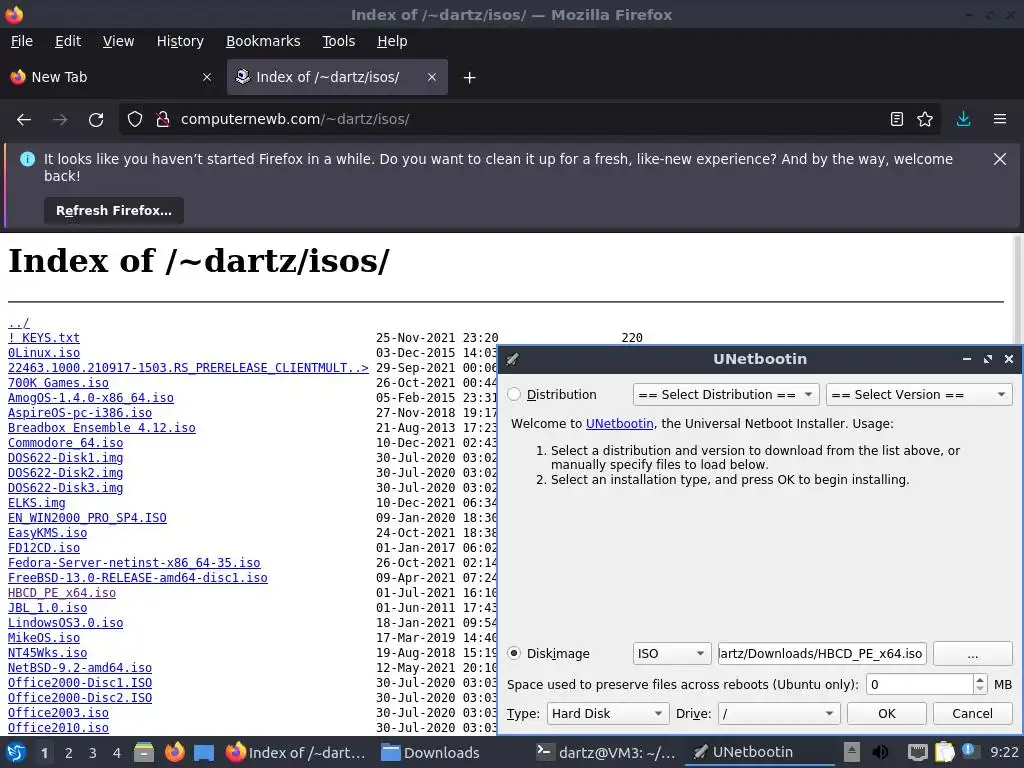Viewport: 1024px width, 768px height.
Task: Open the network connection tray icon
Action: [x=917, y=752]
